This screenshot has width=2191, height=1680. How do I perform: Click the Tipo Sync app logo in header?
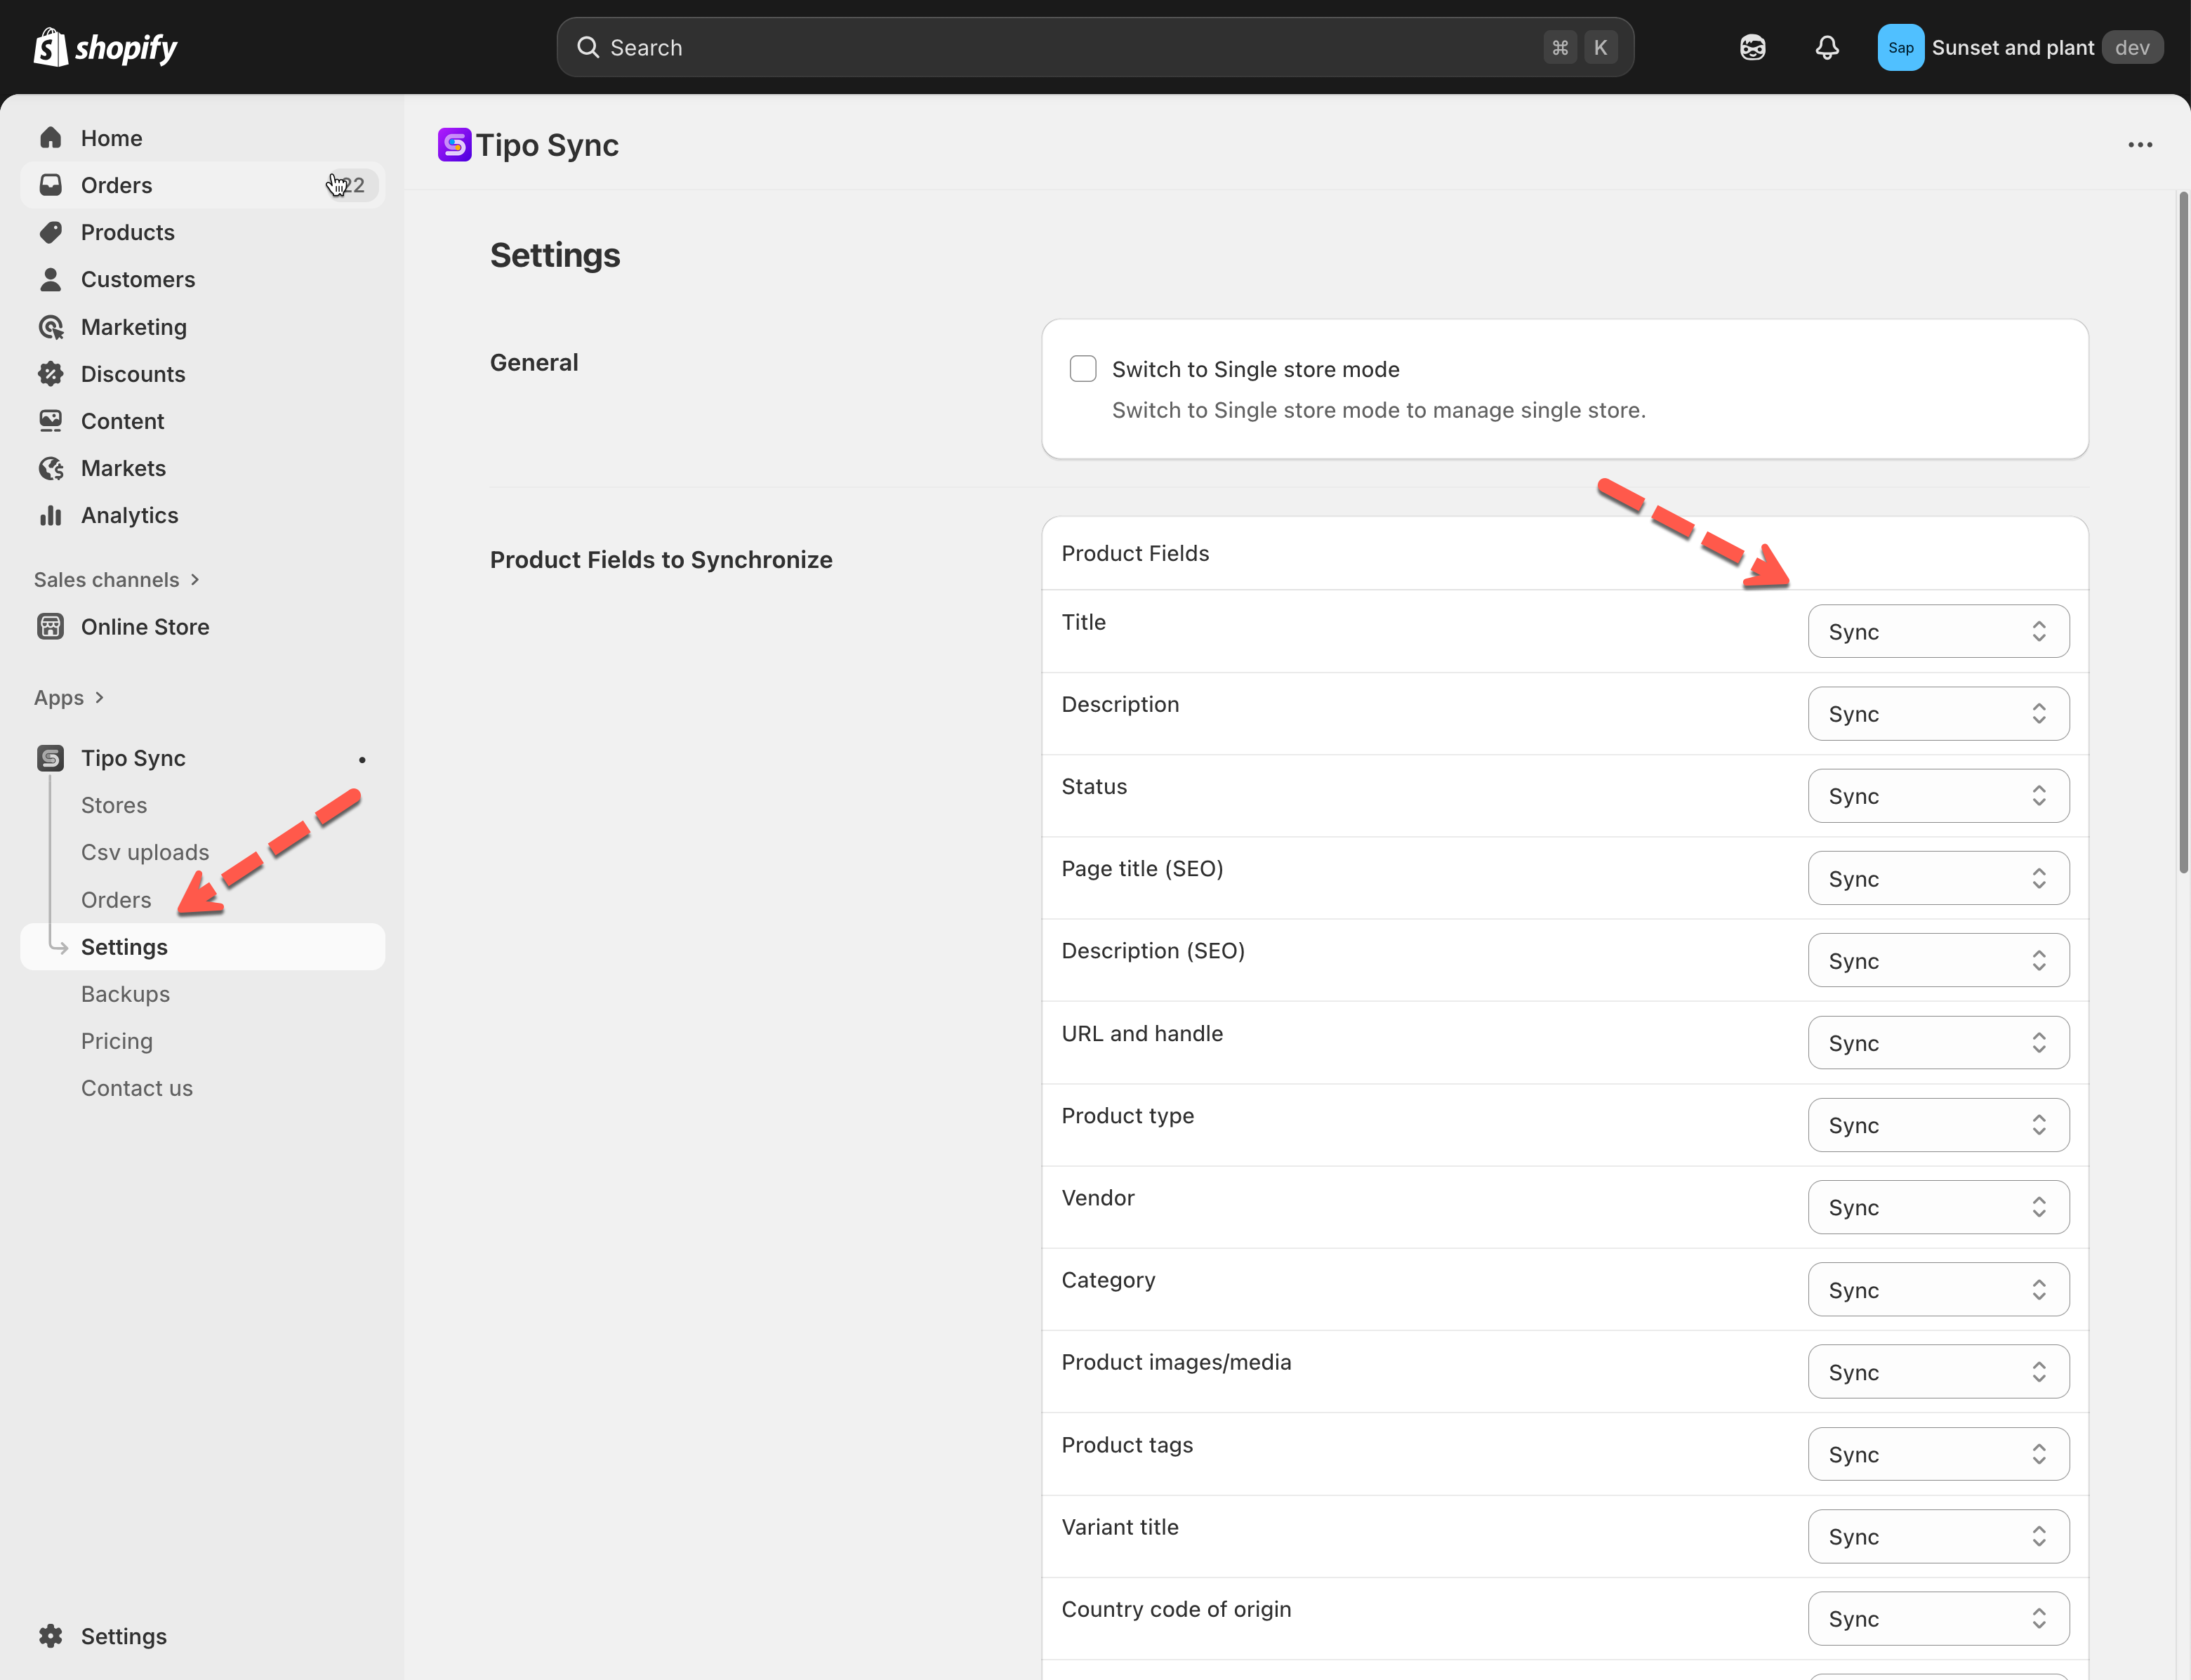454,145
